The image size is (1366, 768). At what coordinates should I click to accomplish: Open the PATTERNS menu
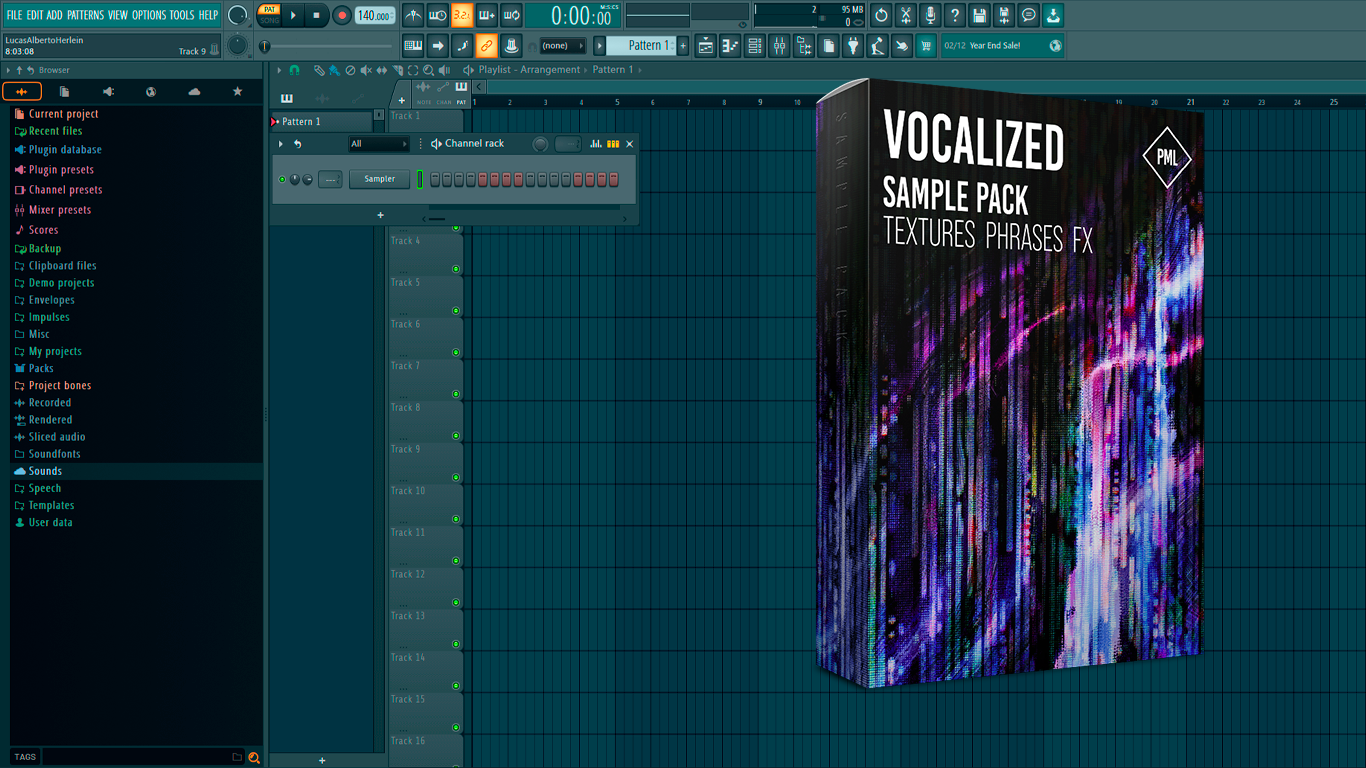coord(85,15)
